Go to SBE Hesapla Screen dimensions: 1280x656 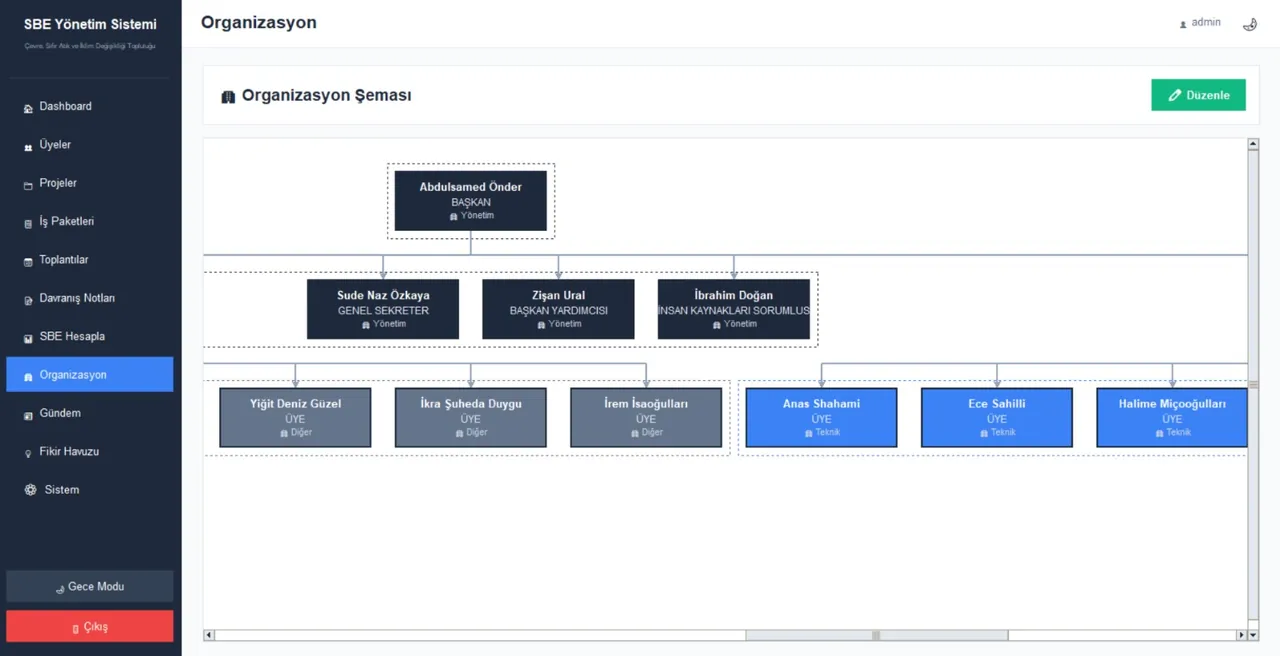89,337
